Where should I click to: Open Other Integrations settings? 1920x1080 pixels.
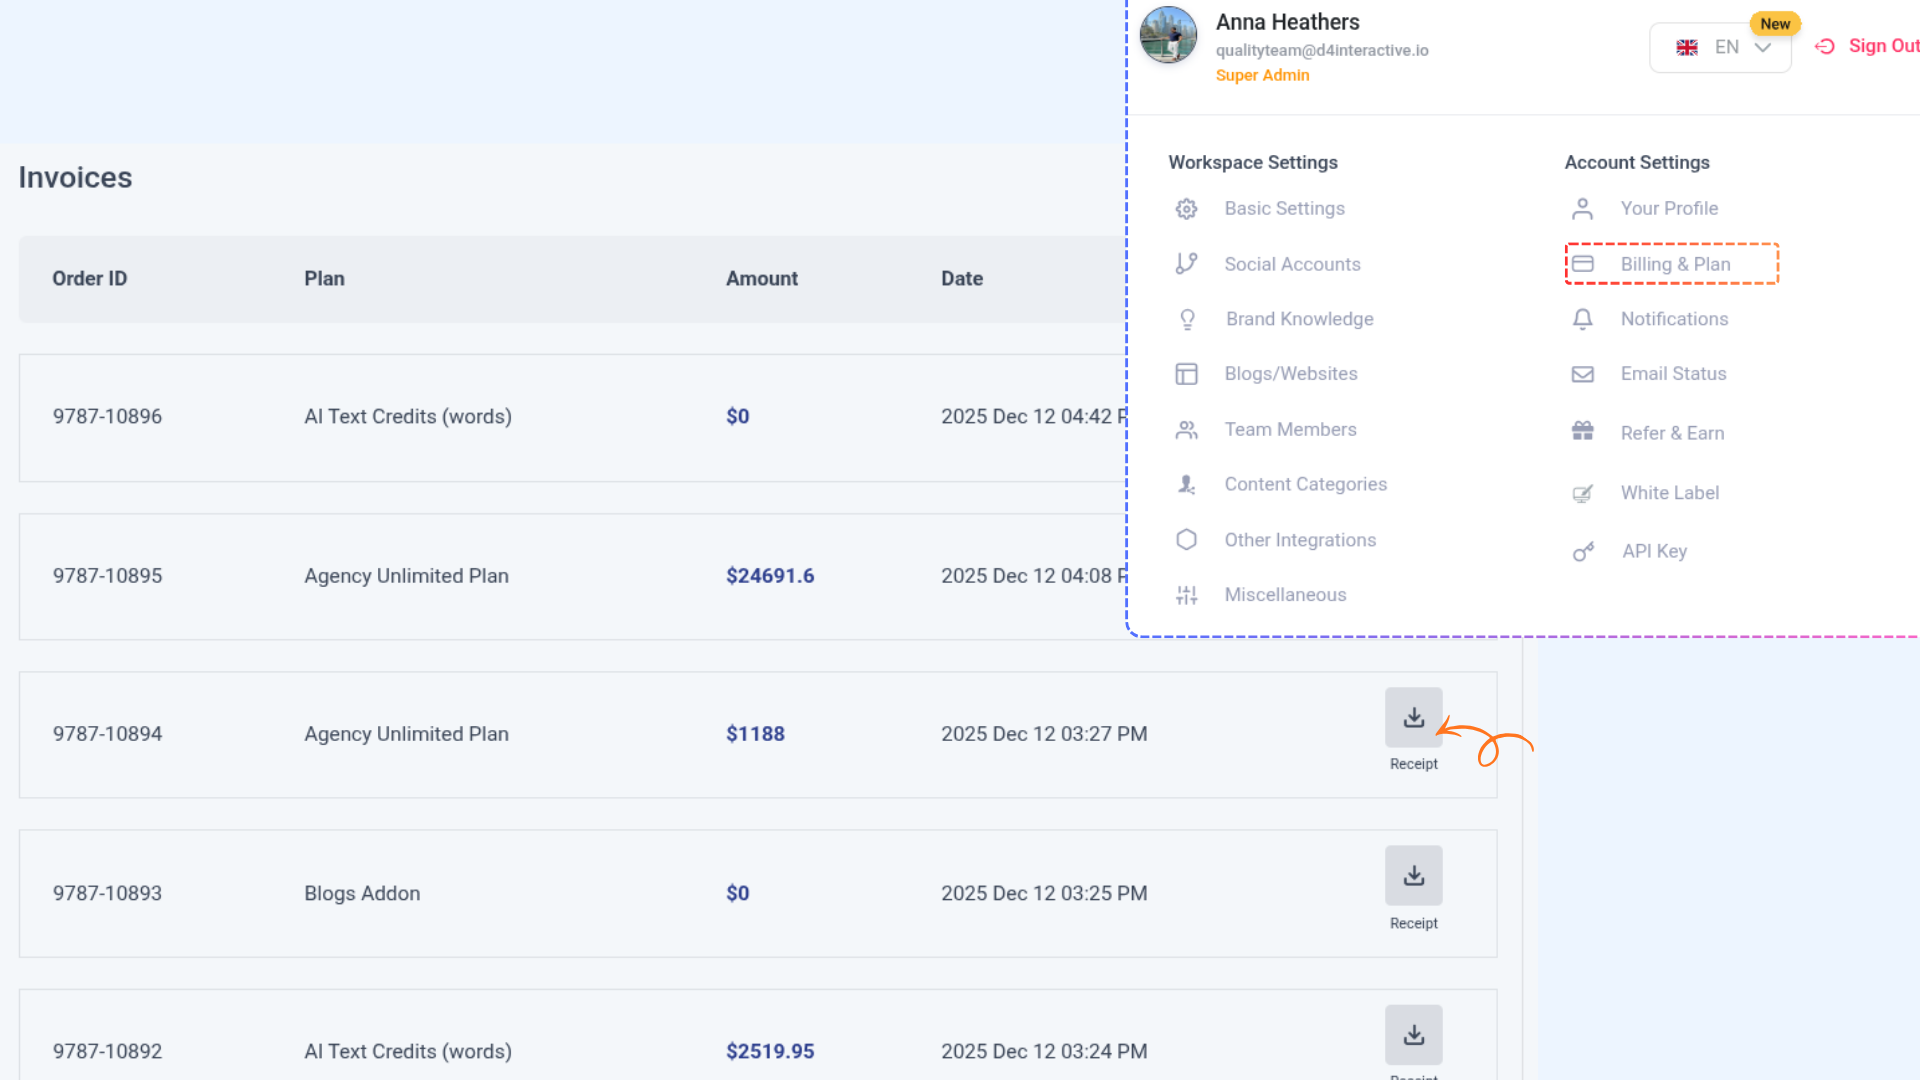tap(1299, 540)
